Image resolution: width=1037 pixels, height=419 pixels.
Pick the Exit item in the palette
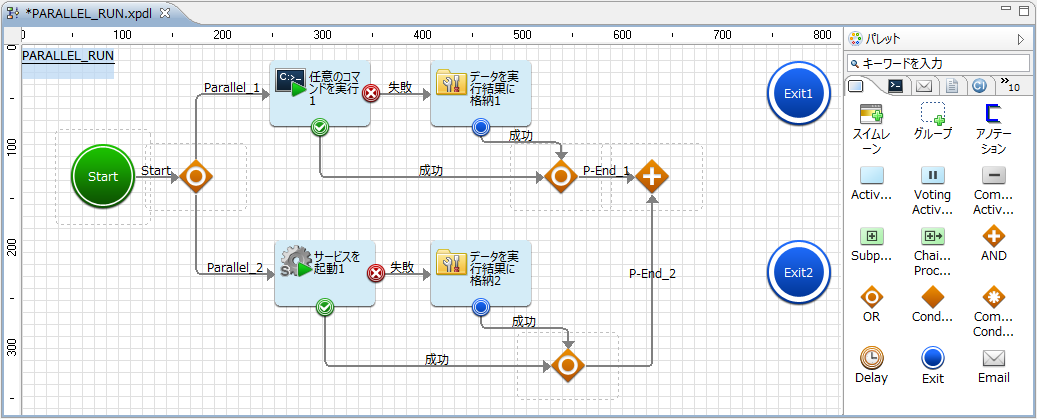pos(933,365)
